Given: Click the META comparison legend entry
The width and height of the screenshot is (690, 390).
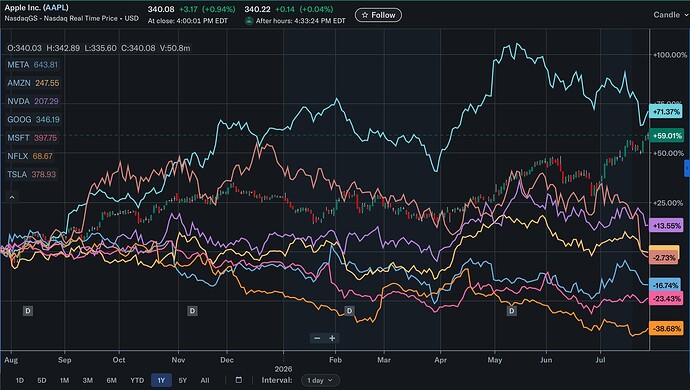Looking at the screenshot, I should pyautogui.click(x=33, y=65).
